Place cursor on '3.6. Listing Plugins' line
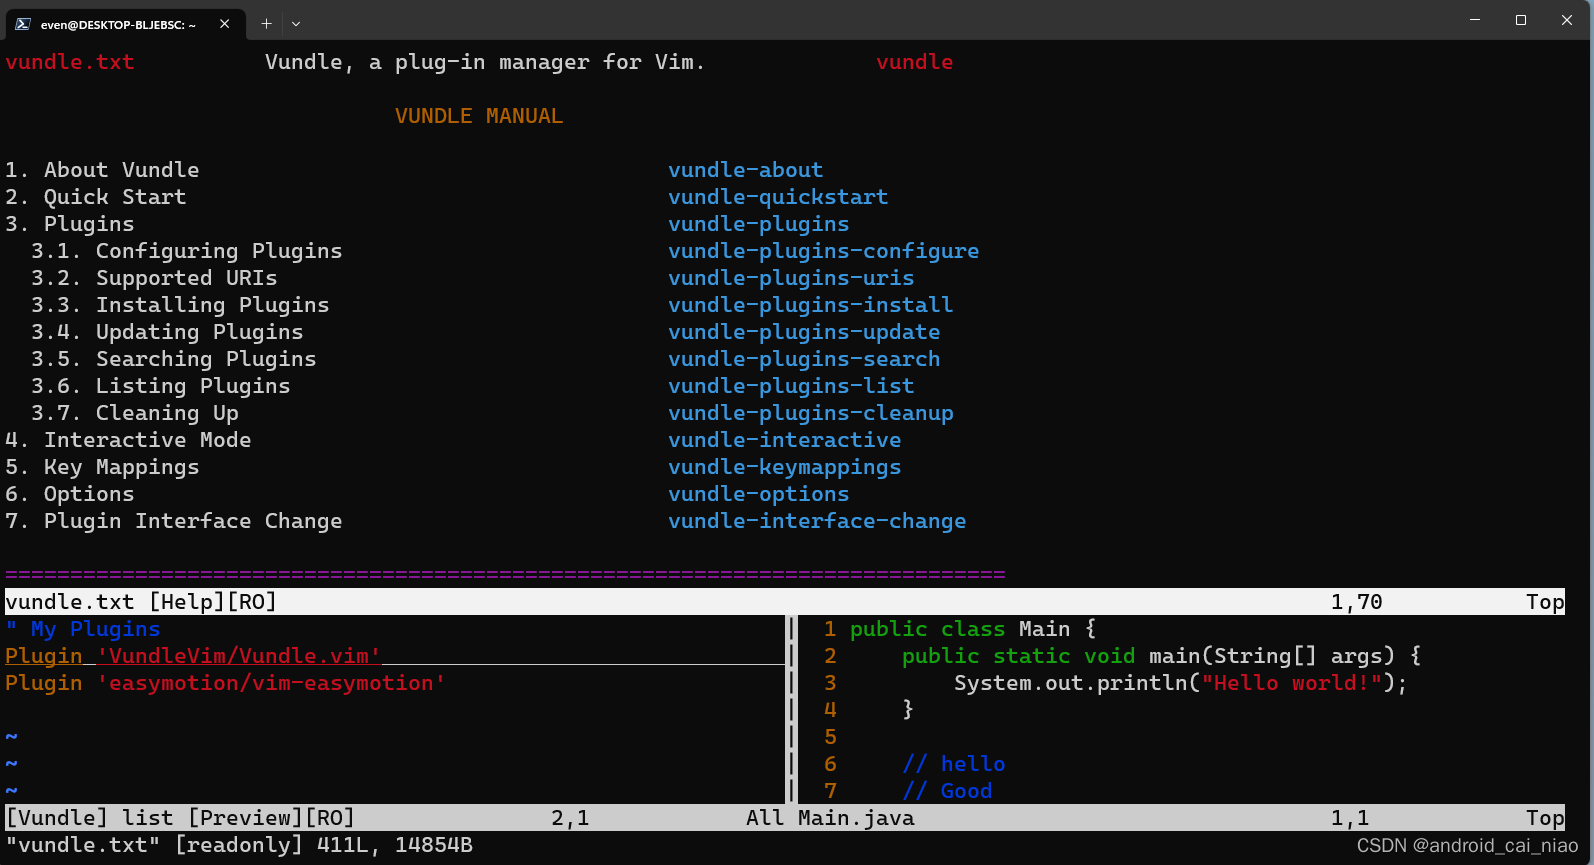 (161, 386)
